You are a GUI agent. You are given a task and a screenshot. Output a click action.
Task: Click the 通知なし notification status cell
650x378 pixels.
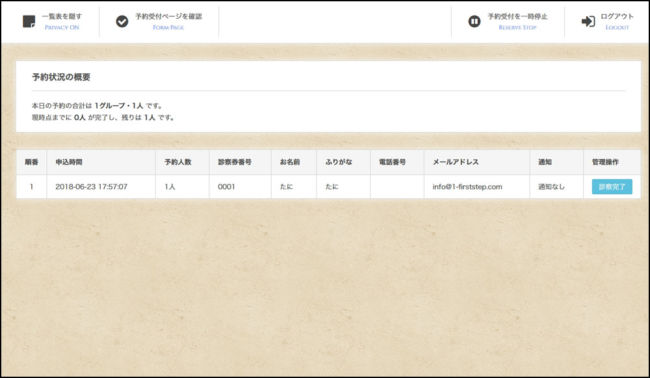click(551, 187)
